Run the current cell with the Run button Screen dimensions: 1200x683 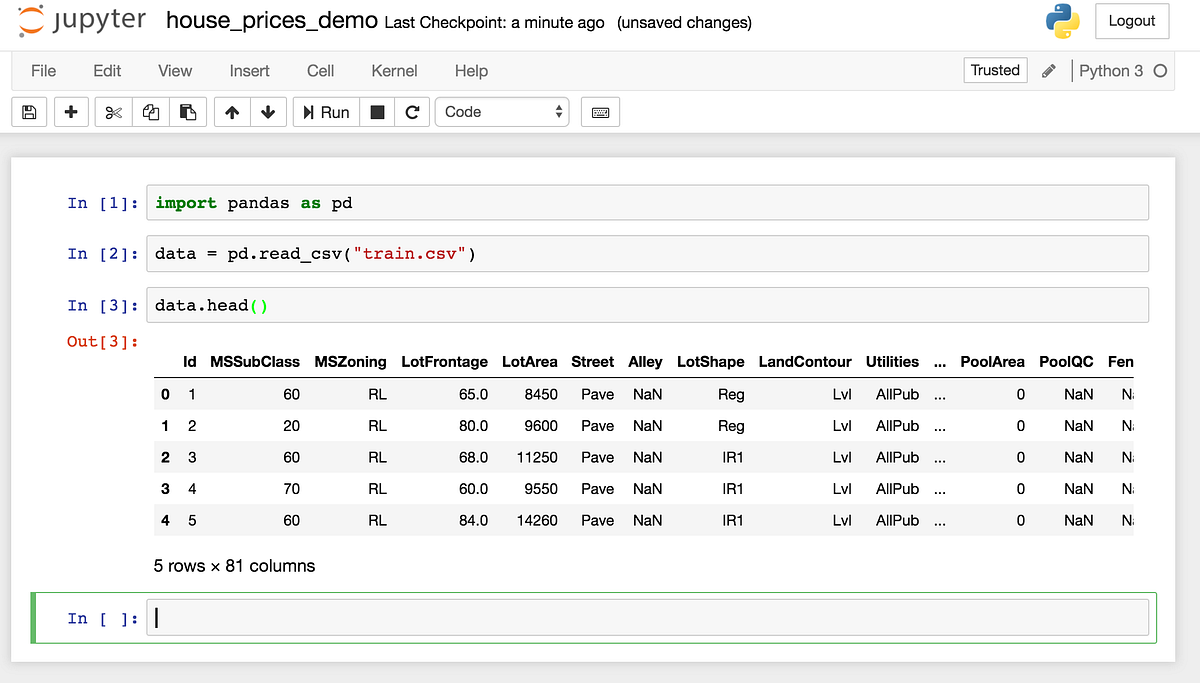click(325, 112)
